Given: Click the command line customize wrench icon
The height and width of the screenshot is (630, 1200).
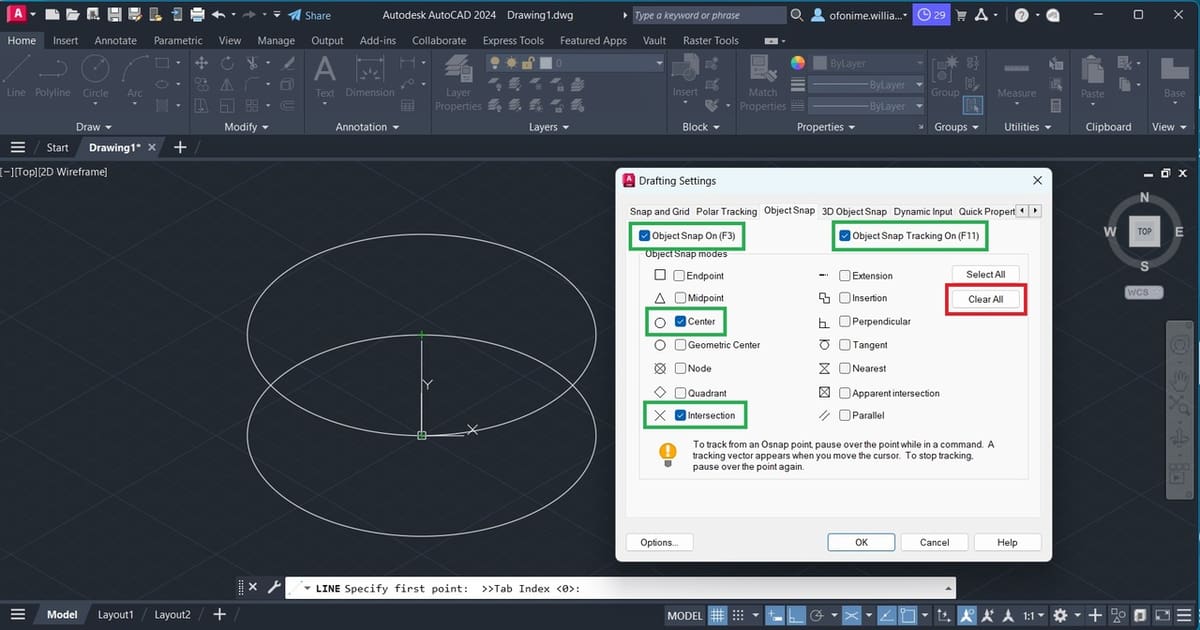Looking at the screenshot, I should tap(273, 587).
